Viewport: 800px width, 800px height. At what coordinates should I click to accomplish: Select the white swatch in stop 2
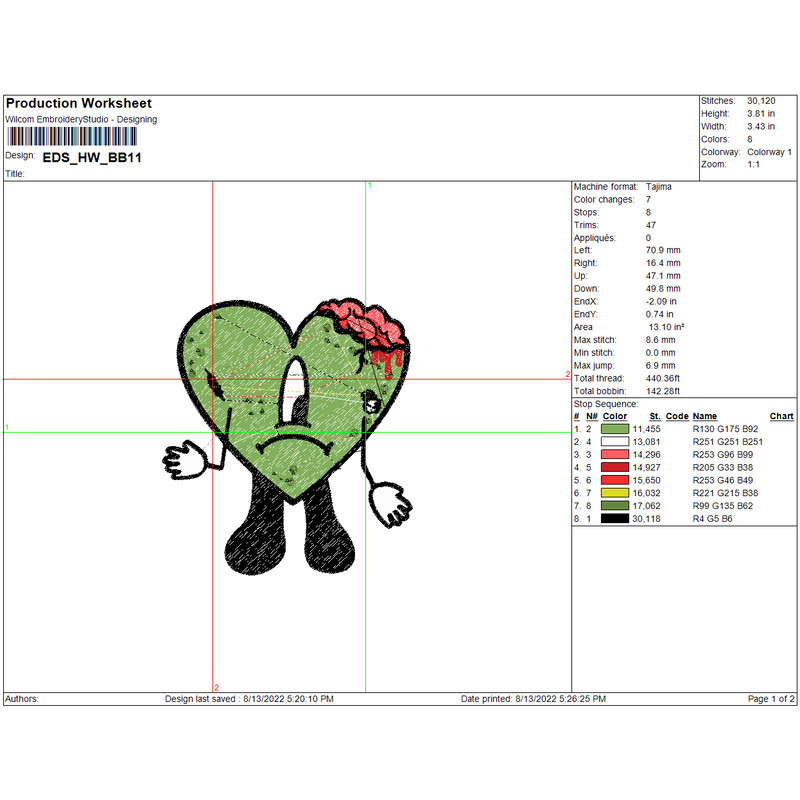pos(615,441)
